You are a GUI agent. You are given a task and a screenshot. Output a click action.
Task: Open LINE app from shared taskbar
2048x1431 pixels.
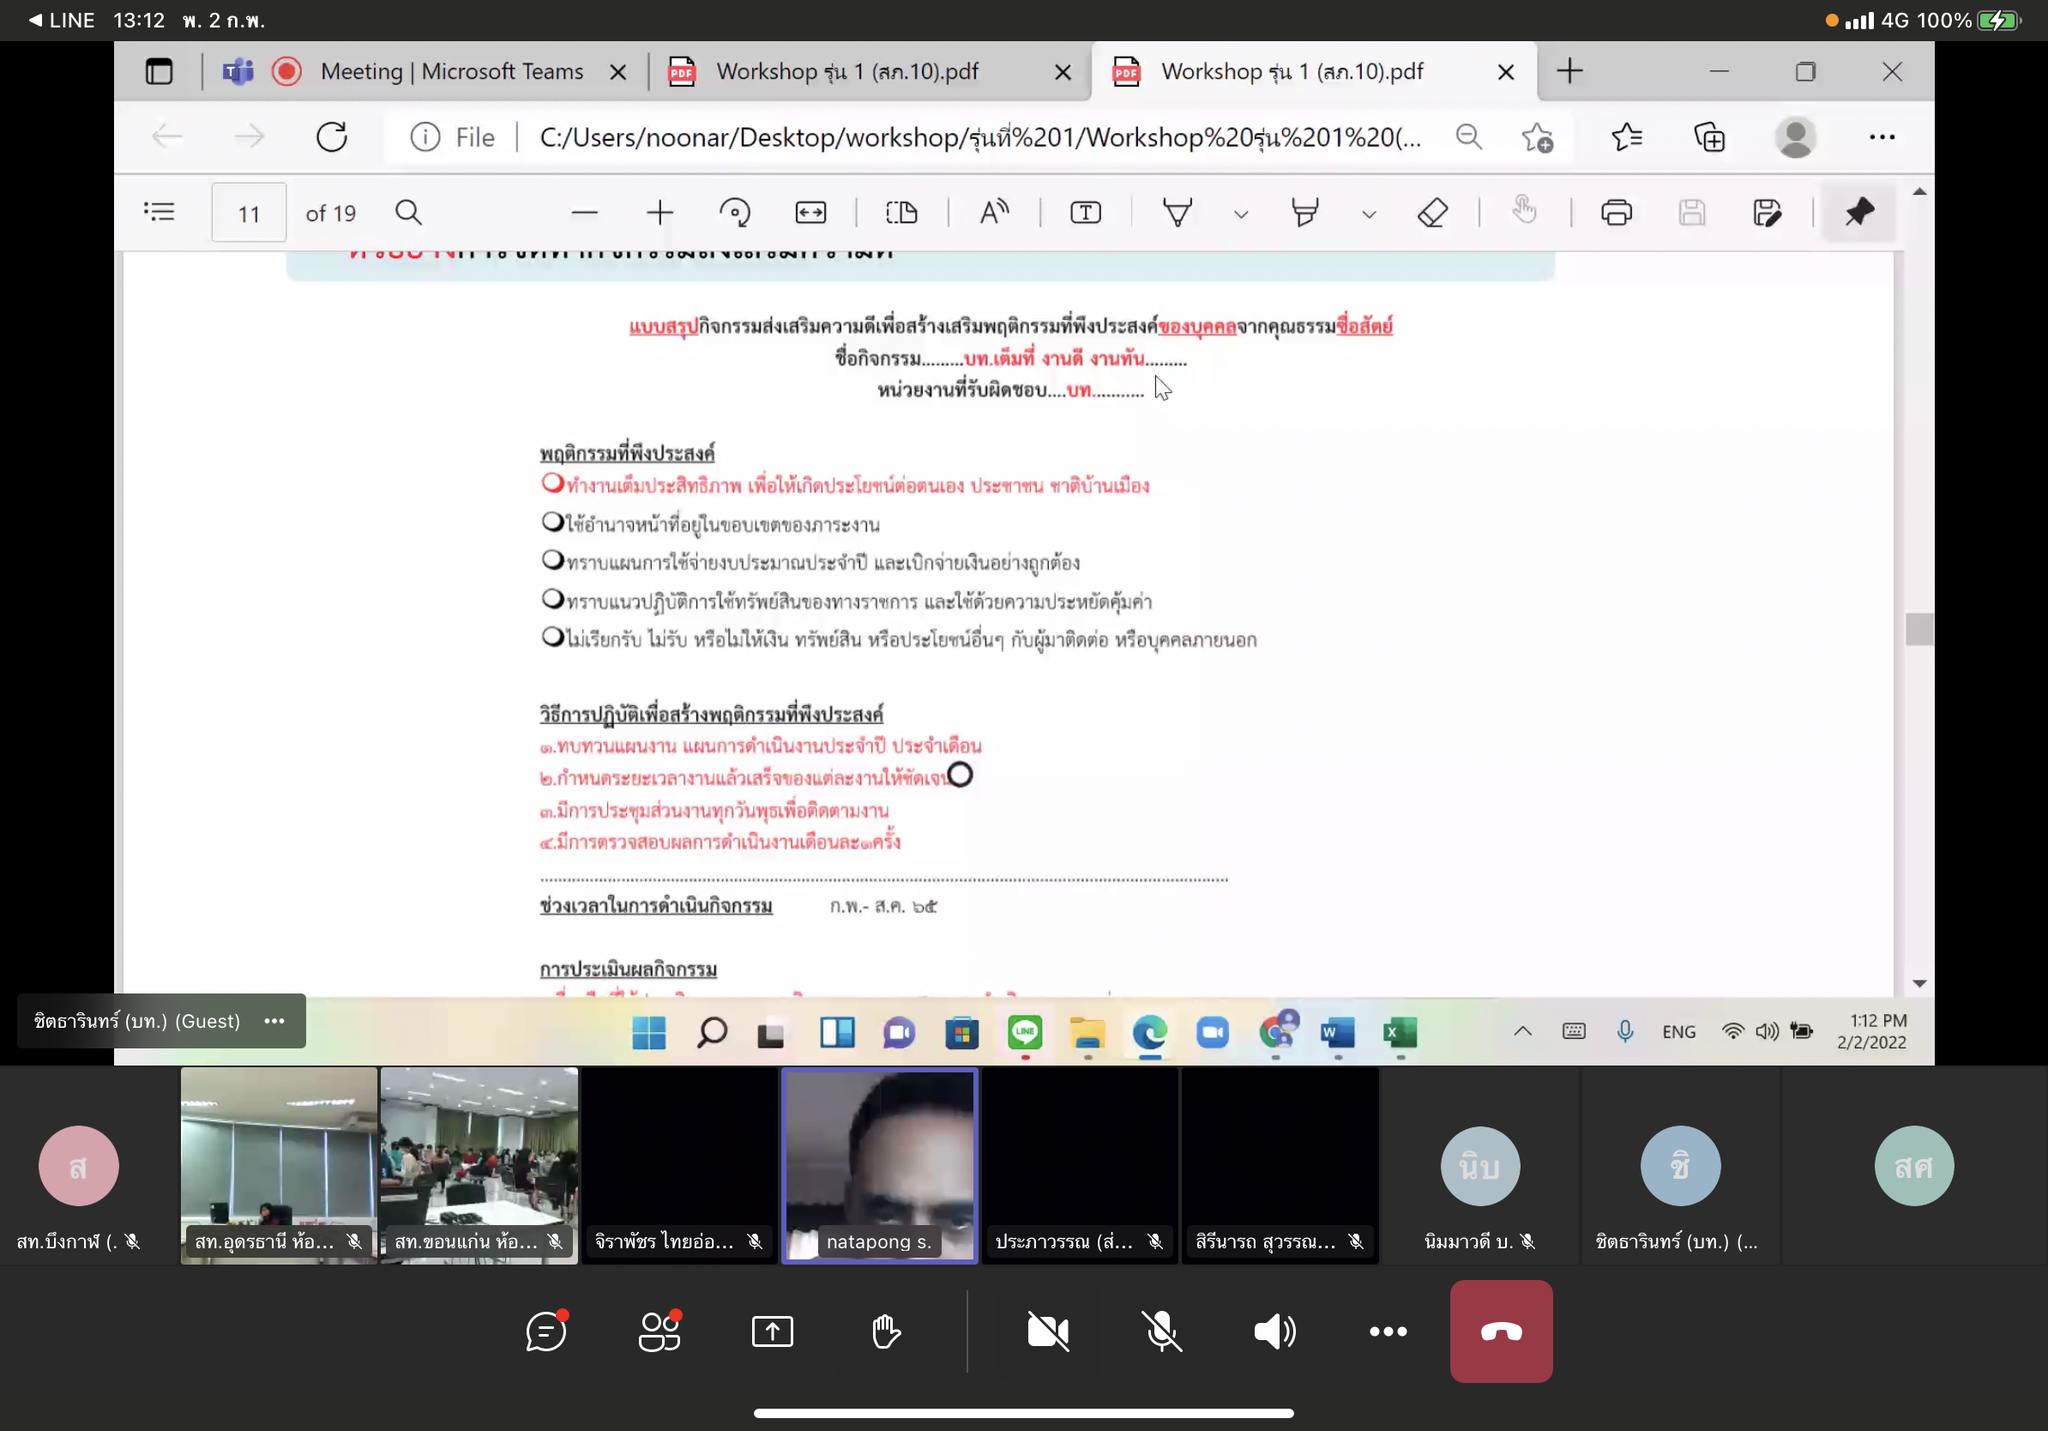(x=1025, y=1032)
